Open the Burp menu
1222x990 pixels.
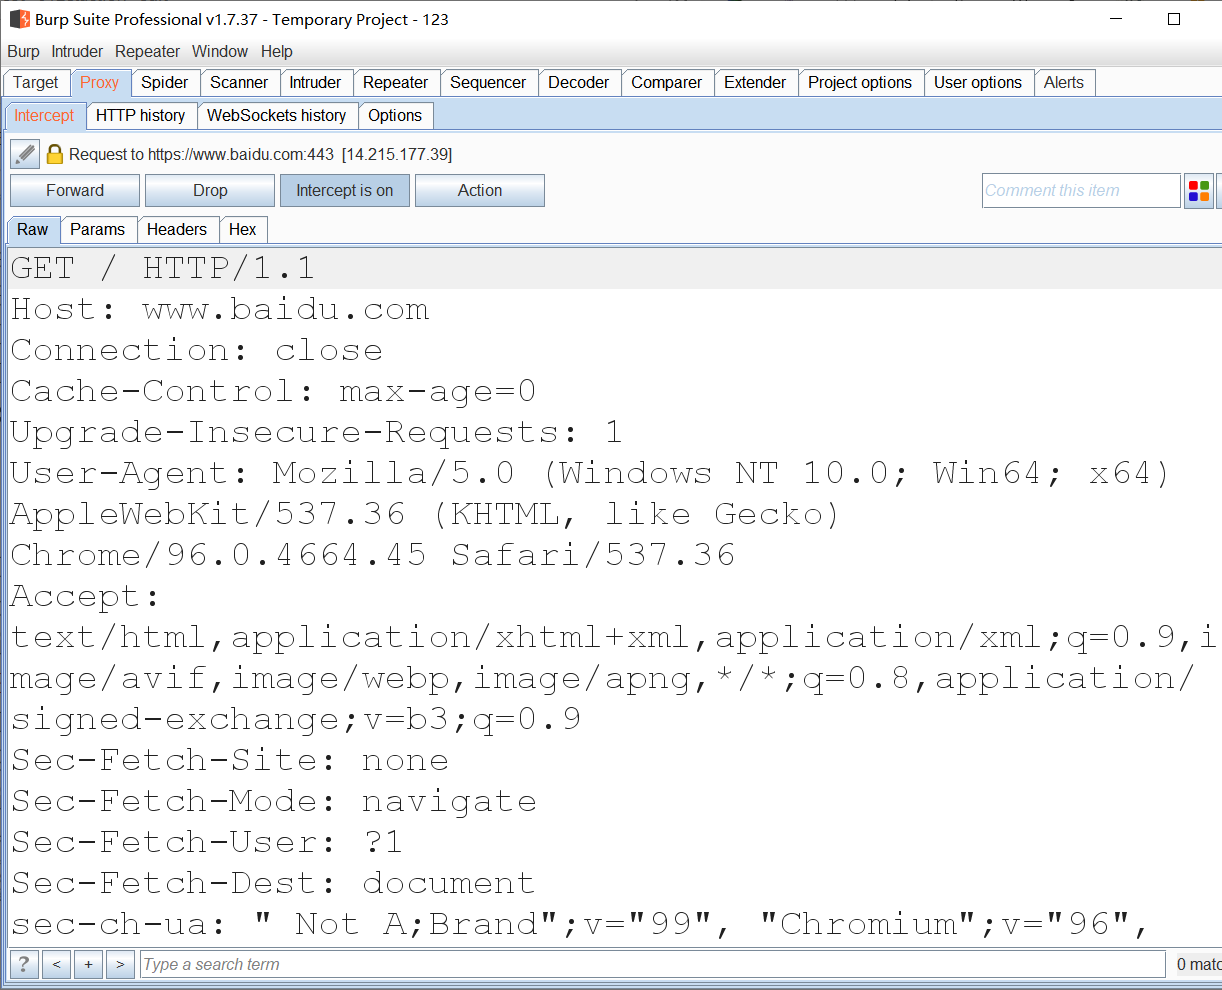tap(23, 51)
